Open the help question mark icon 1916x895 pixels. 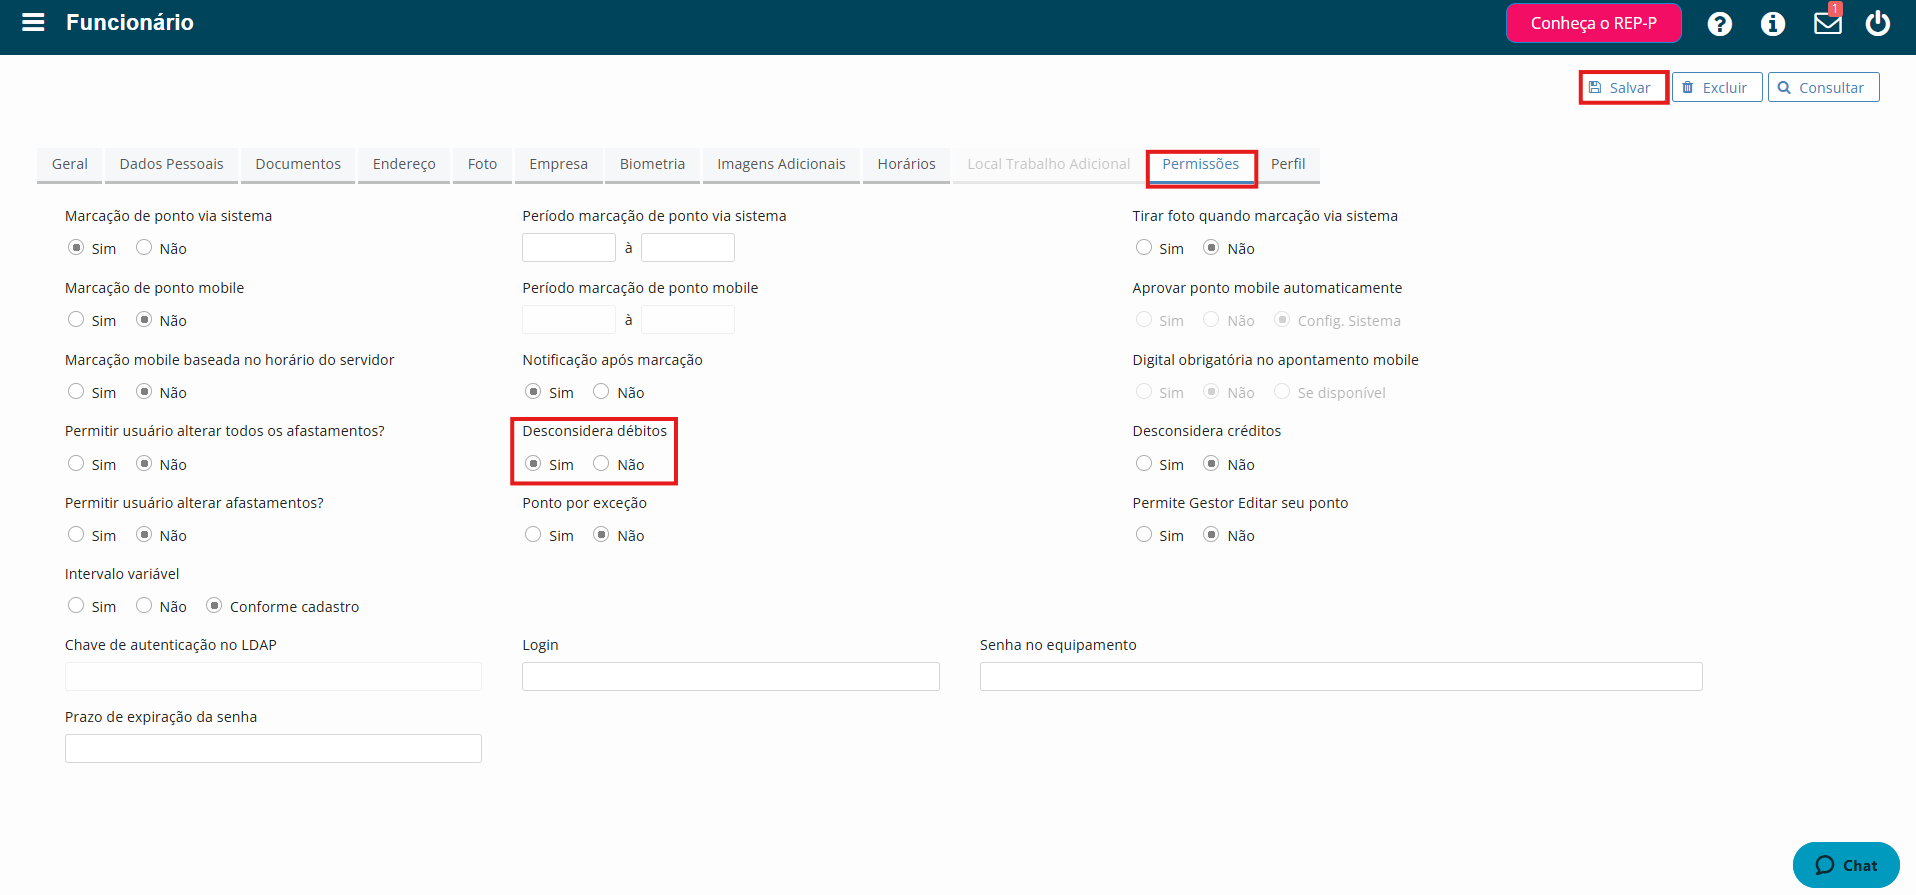(x=1719, y=23)
